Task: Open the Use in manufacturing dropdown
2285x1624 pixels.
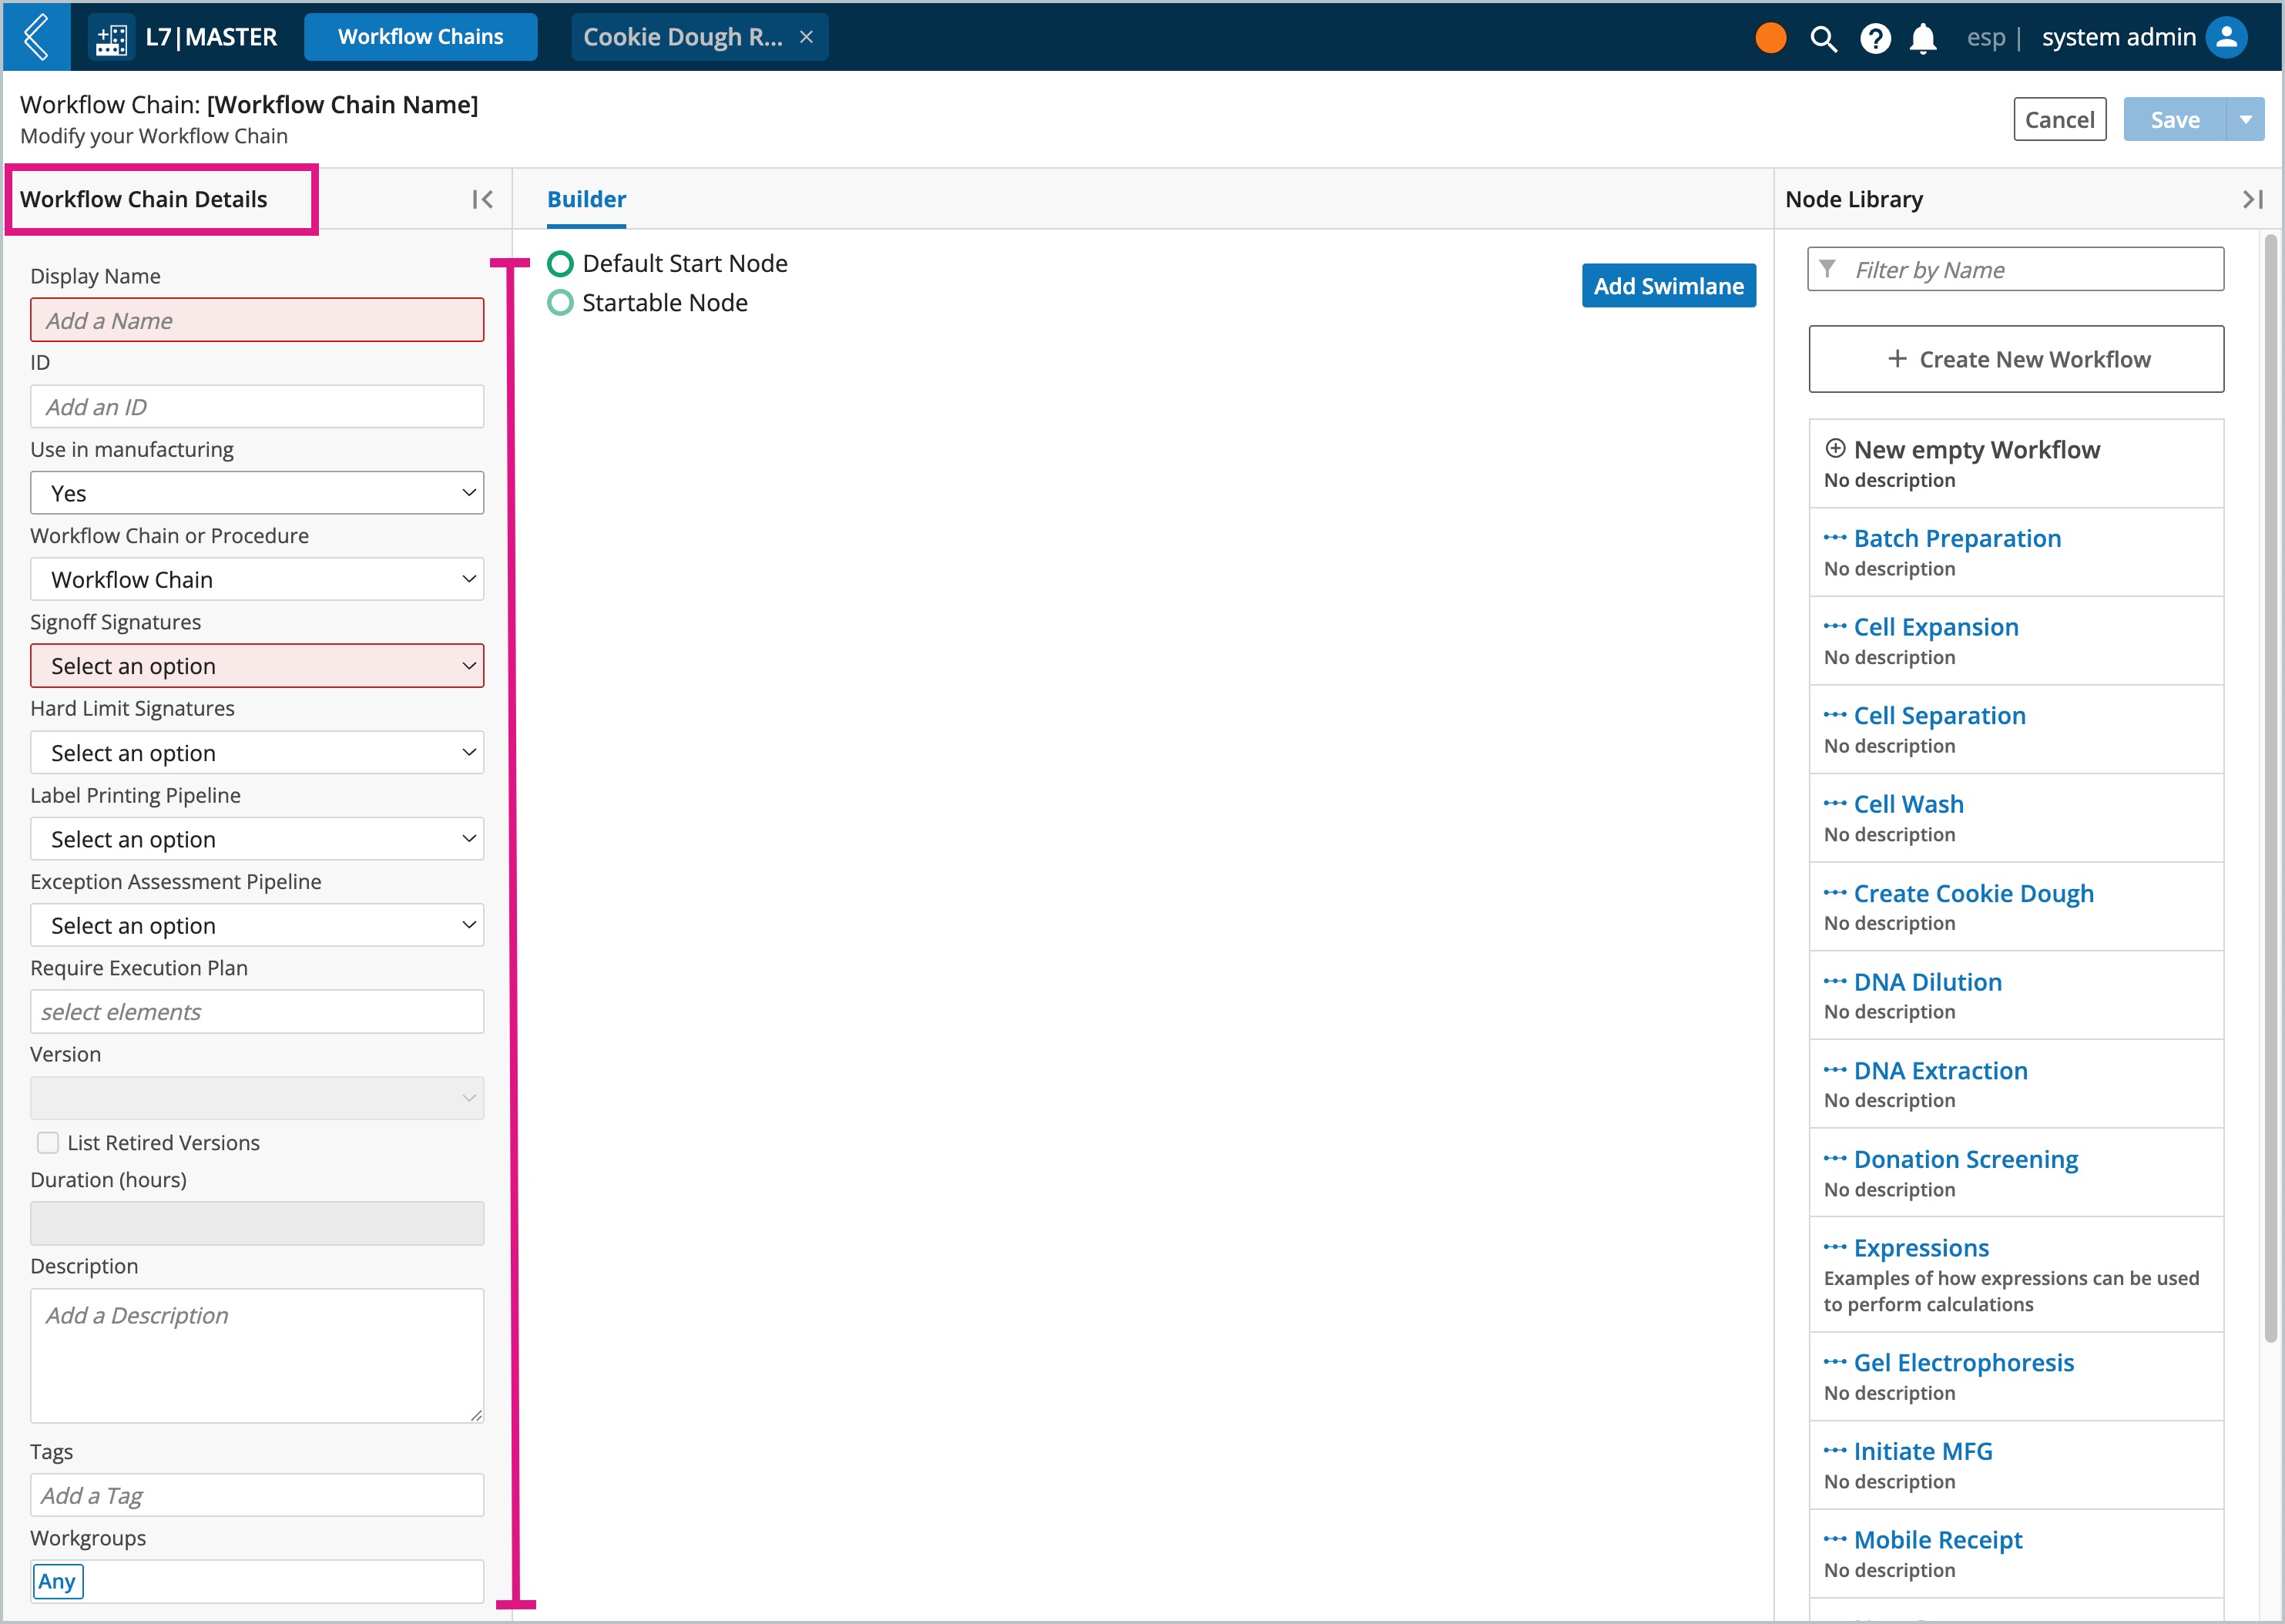Action: click(x=257, y=493)
